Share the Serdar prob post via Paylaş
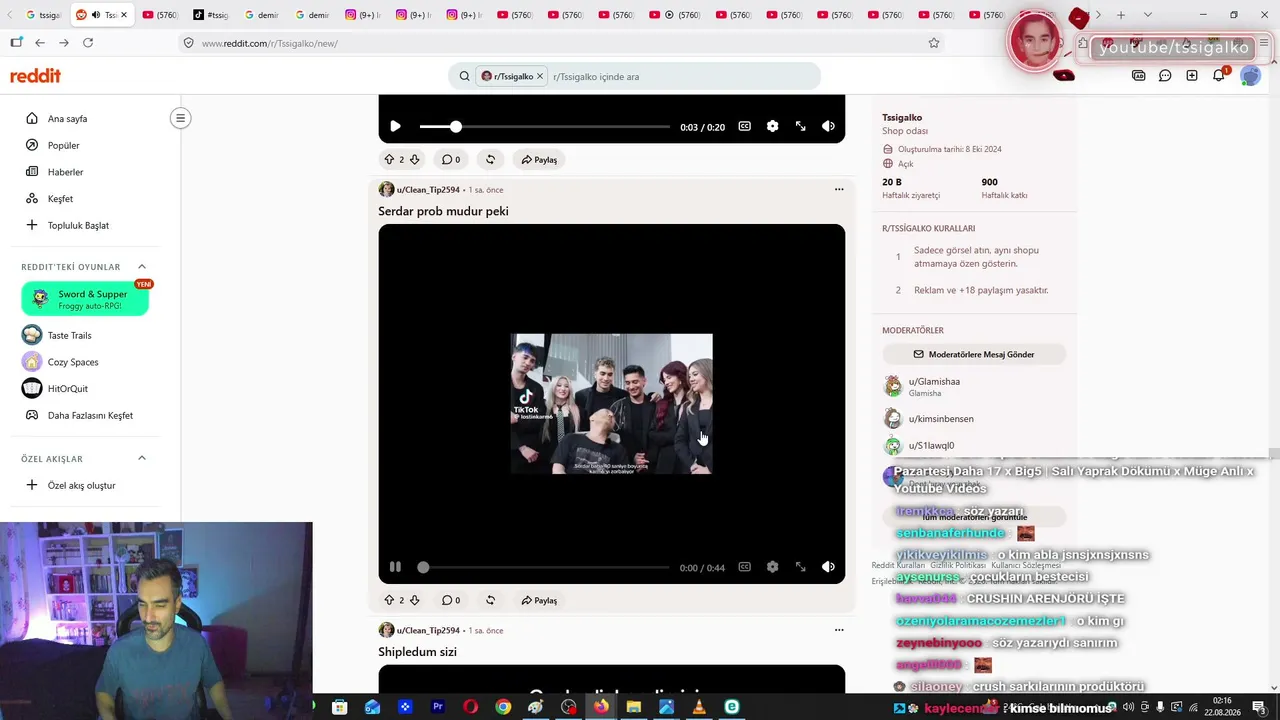1280x720 pixels. tap(539, 600)
